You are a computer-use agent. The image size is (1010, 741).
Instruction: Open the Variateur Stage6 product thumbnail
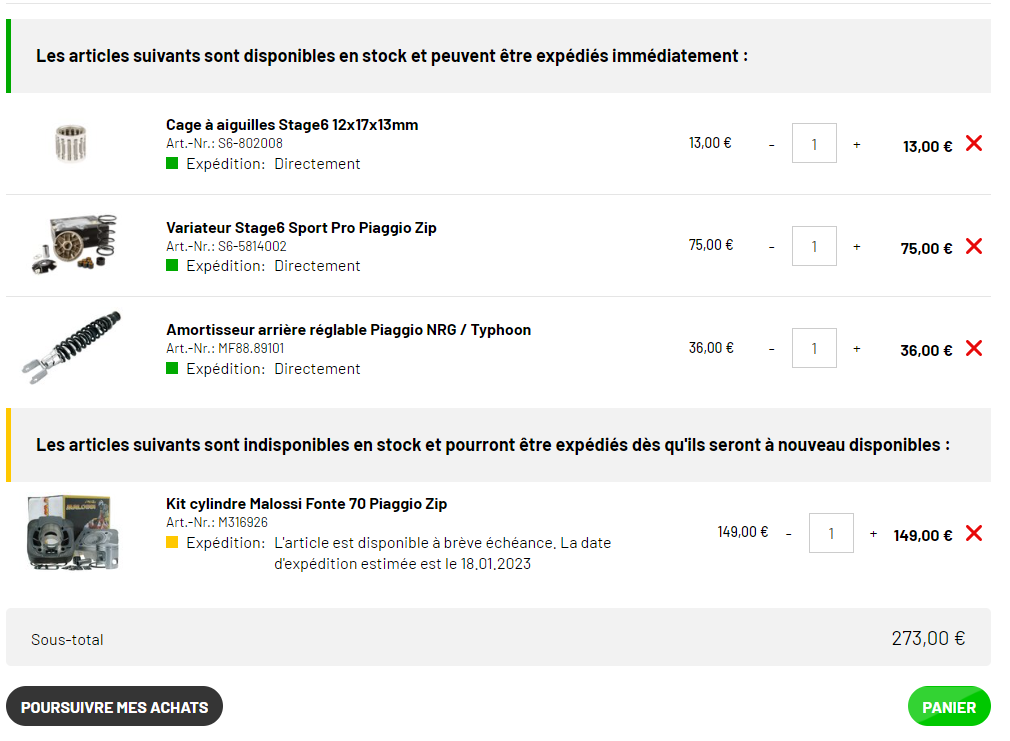click(74, 244)
